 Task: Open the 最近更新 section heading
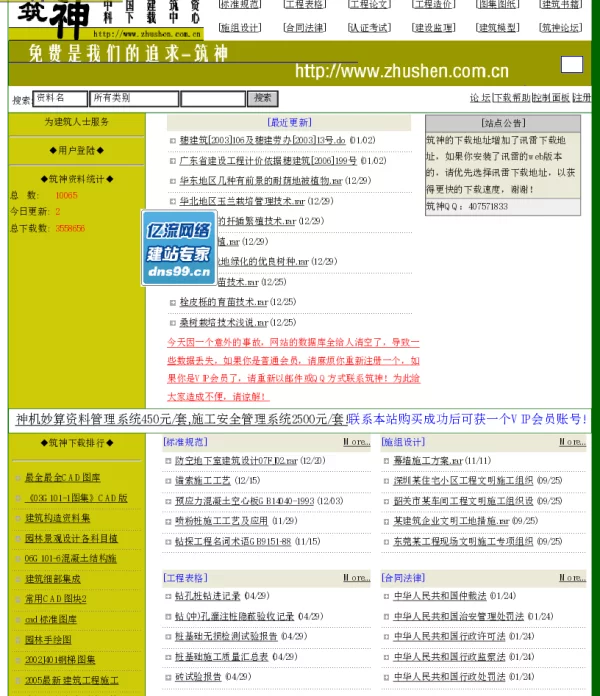(x=289, y=122)
